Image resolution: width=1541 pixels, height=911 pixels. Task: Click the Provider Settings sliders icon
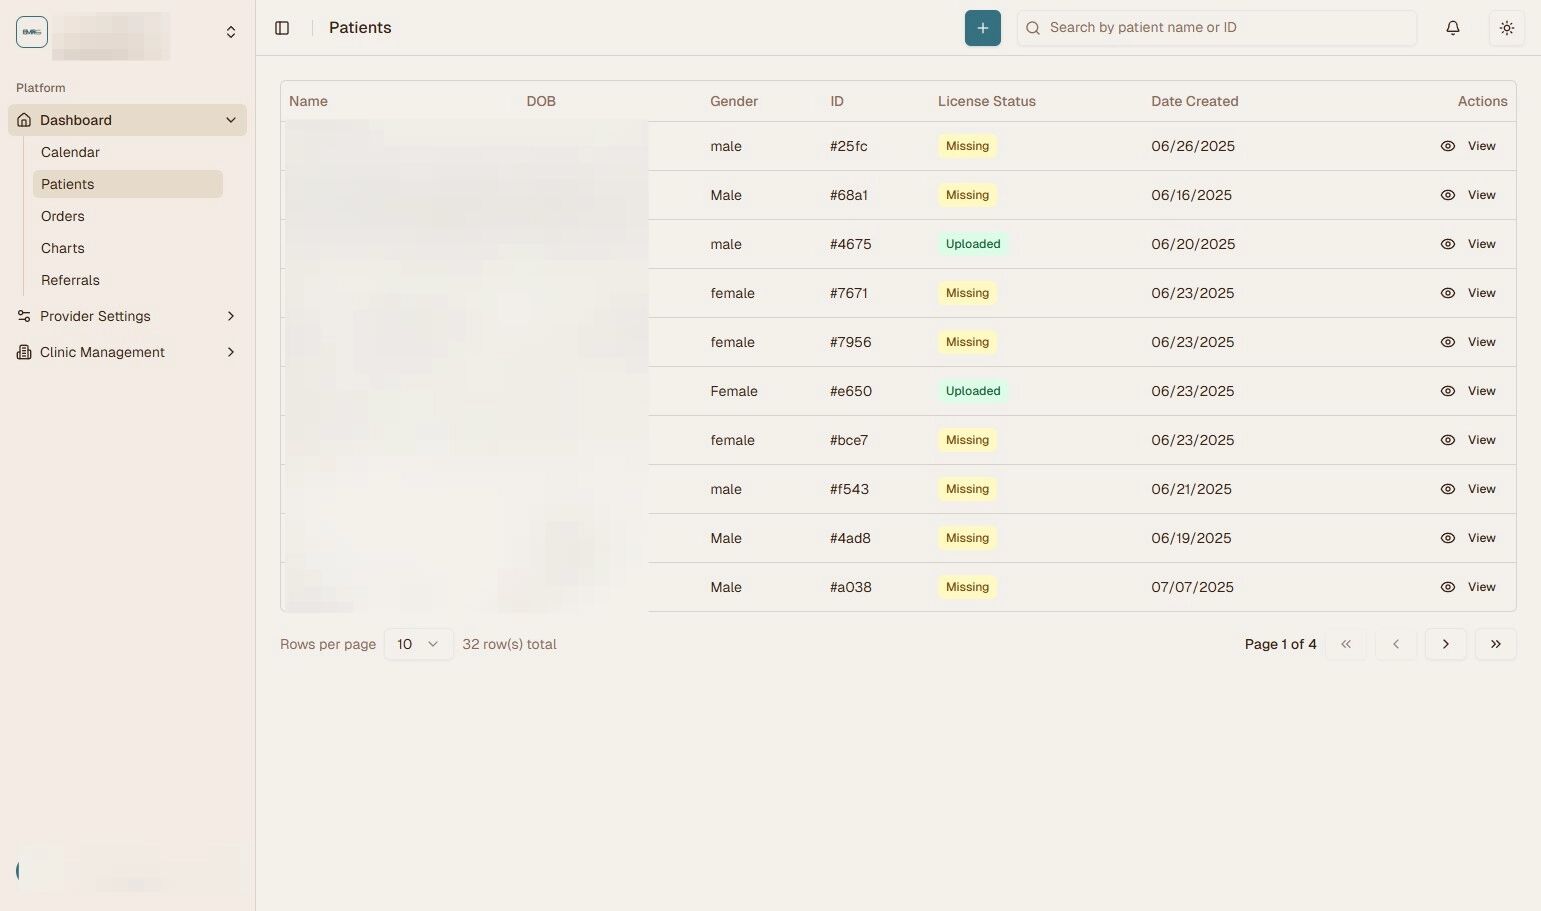[24, 316]
